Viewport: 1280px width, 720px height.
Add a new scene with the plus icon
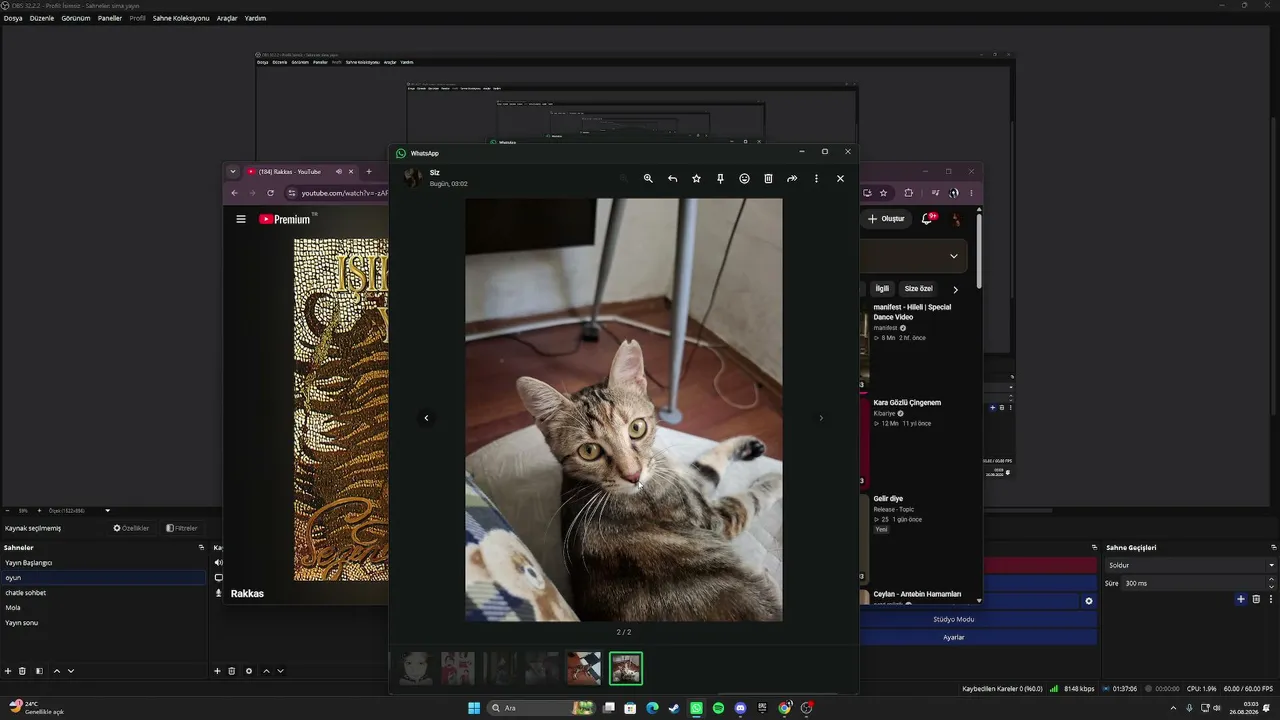(8, 671)
